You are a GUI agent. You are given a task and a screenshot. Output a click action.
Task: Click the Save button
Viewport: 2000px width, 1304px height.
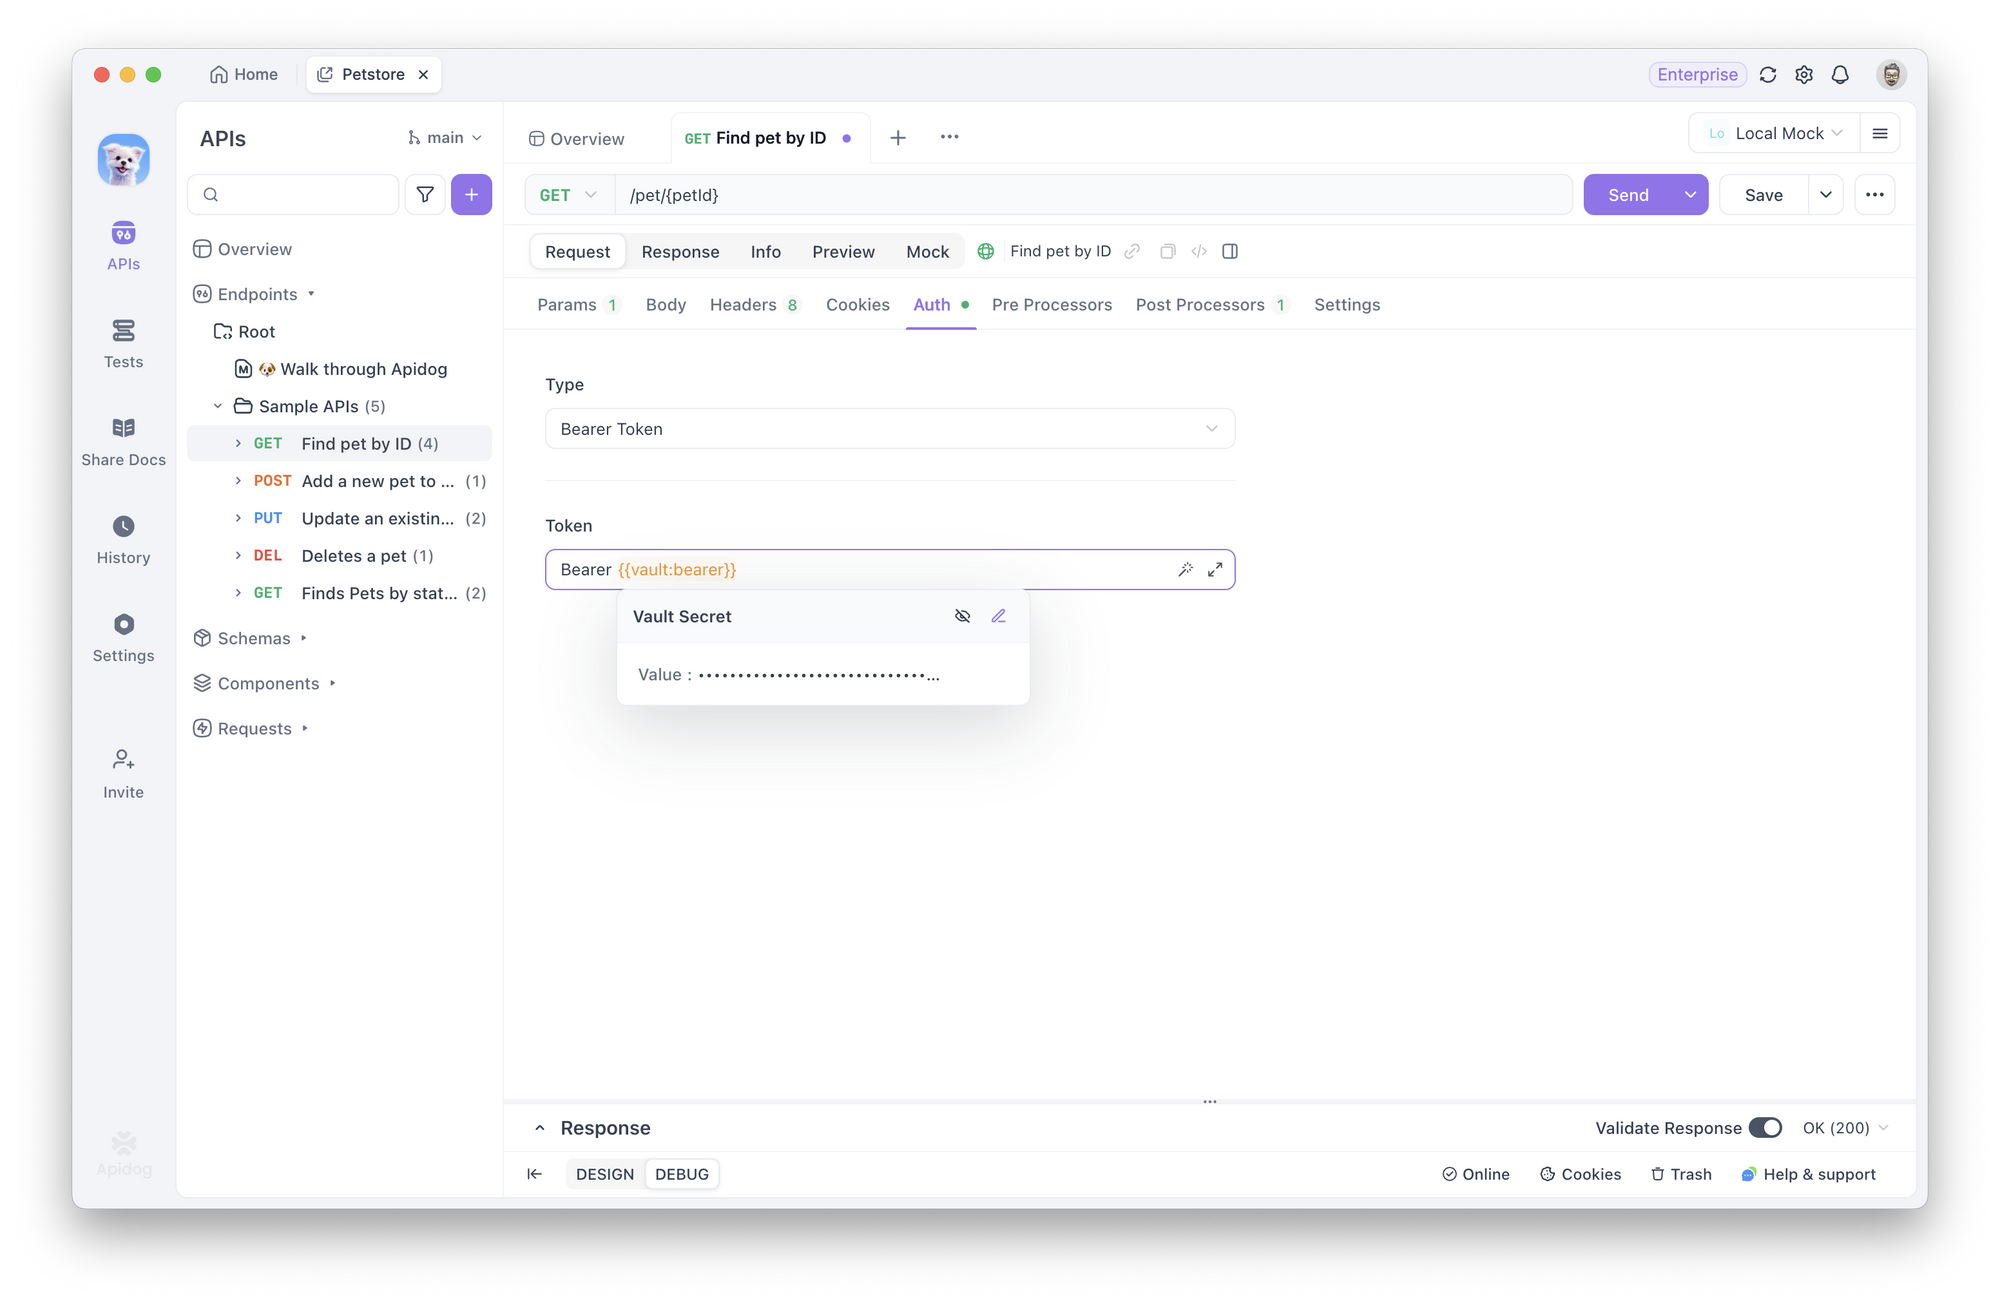(x=1763, y=195)
